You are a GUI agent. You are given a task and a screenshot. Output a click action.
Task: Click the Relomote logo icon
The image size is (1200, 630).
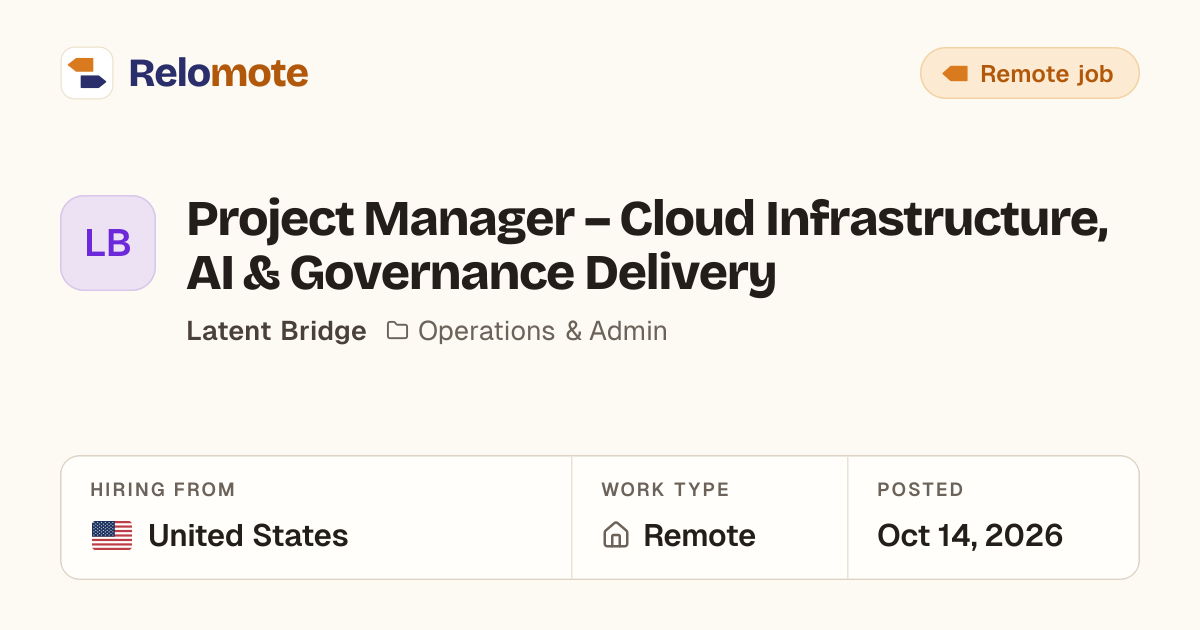click(x=87, y=73)
